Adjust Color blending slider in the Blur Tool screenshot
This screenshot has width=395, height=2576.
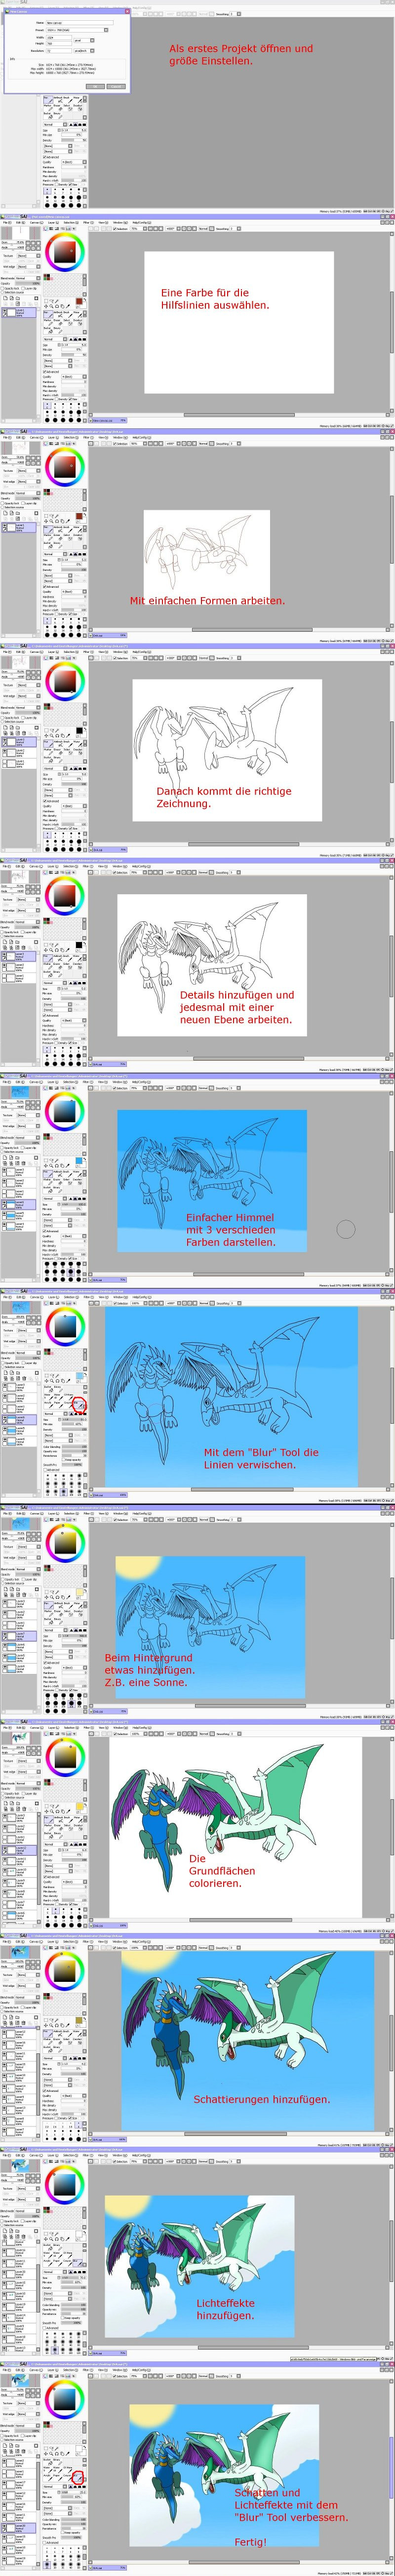75,1447
